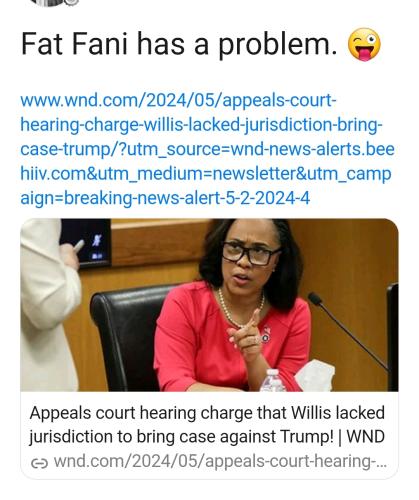The image size is (419, 500).
Task: Select the post text 'Fat Fani has a problem.'
Action: (x=179, y=44)
